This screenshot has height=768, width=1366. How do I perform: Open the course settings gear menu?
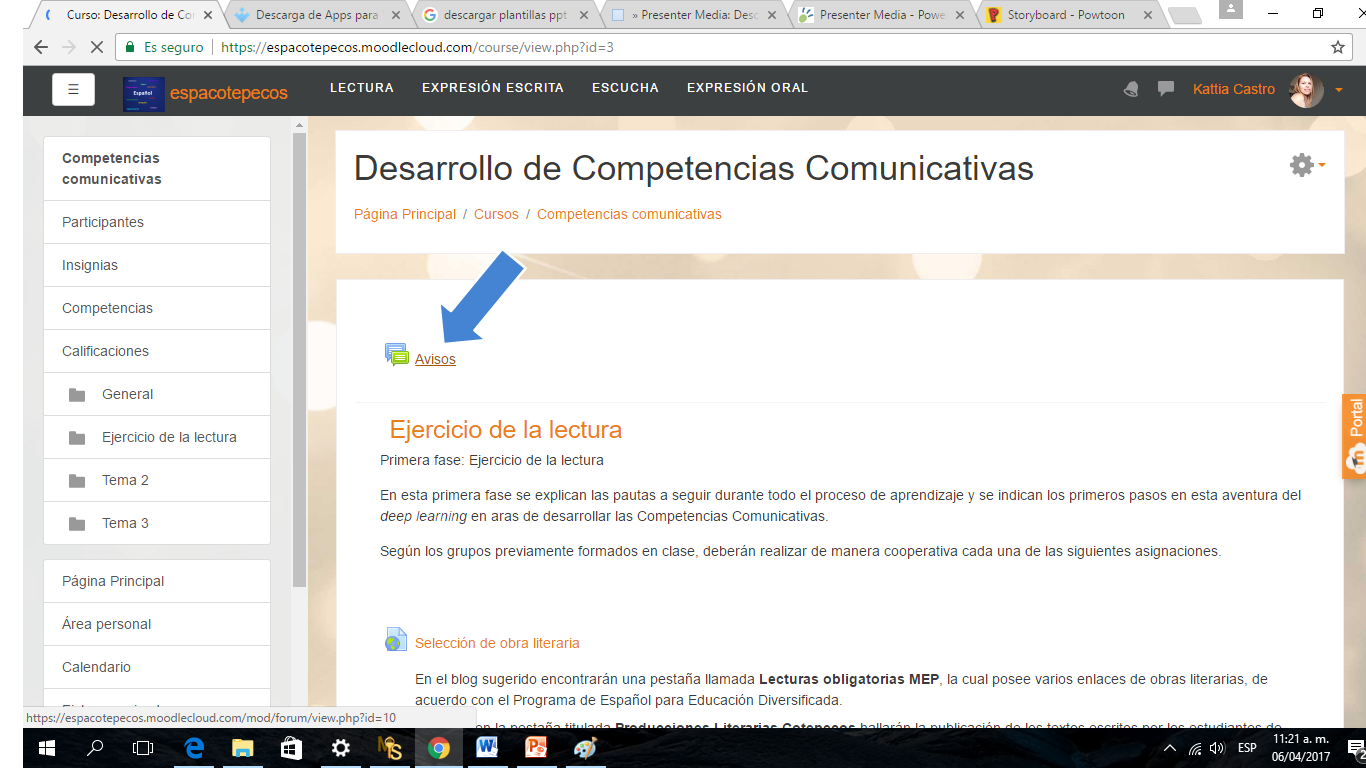pos(1307,165)
